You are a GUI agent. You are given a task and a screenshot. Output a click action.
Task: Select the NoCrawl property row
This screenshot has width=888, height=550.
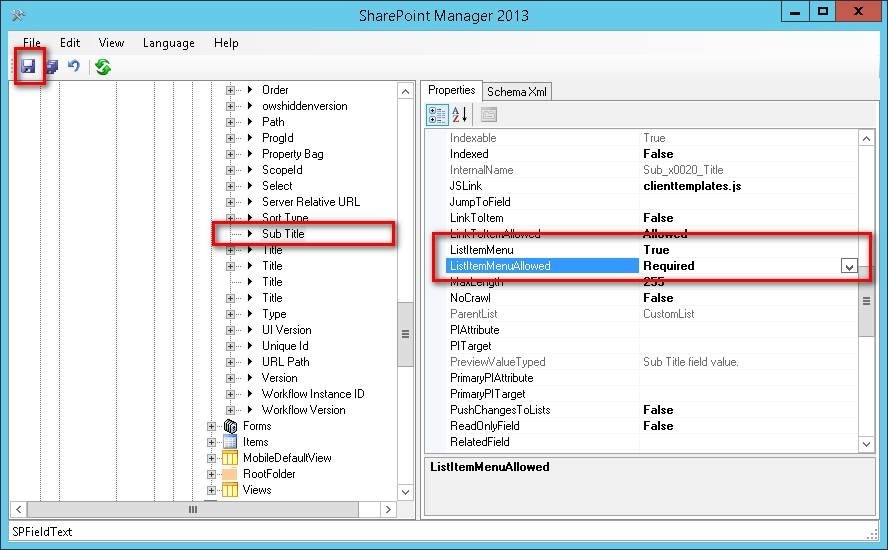point(651,298)
